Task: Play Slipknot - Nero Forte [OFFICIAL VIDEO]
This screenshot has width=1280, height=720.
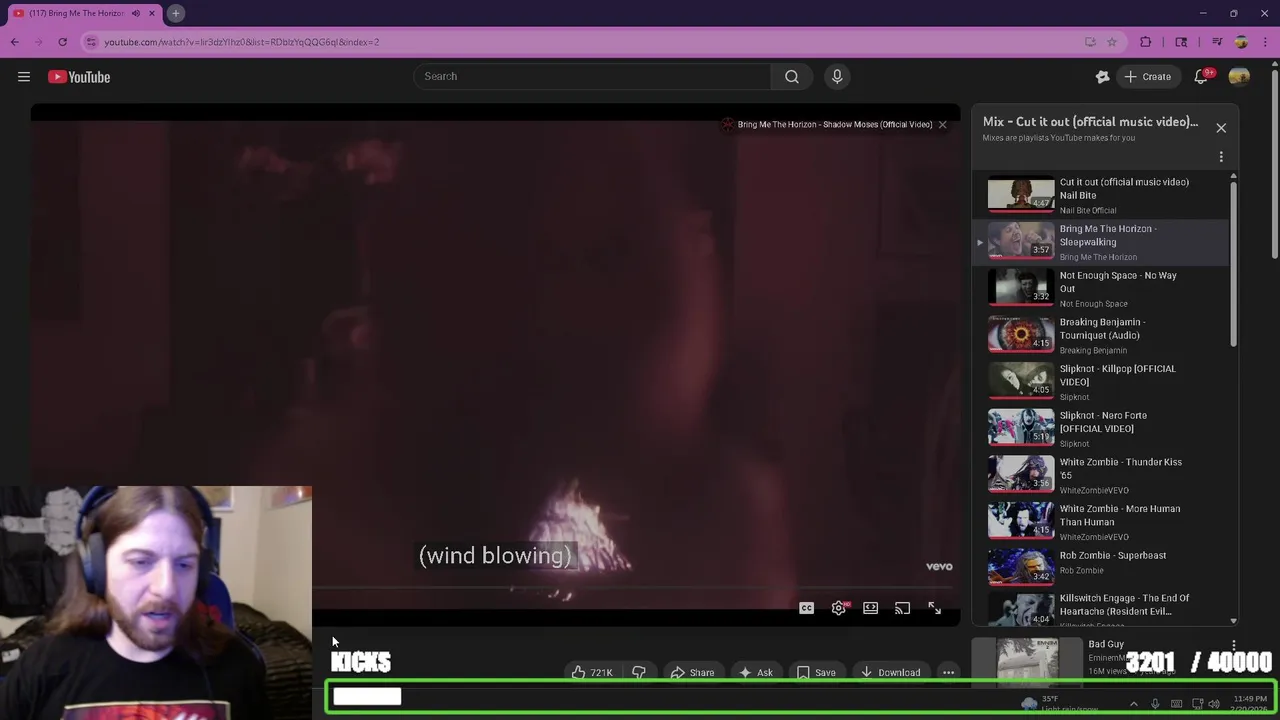Action: click(x=1100, y=428)
